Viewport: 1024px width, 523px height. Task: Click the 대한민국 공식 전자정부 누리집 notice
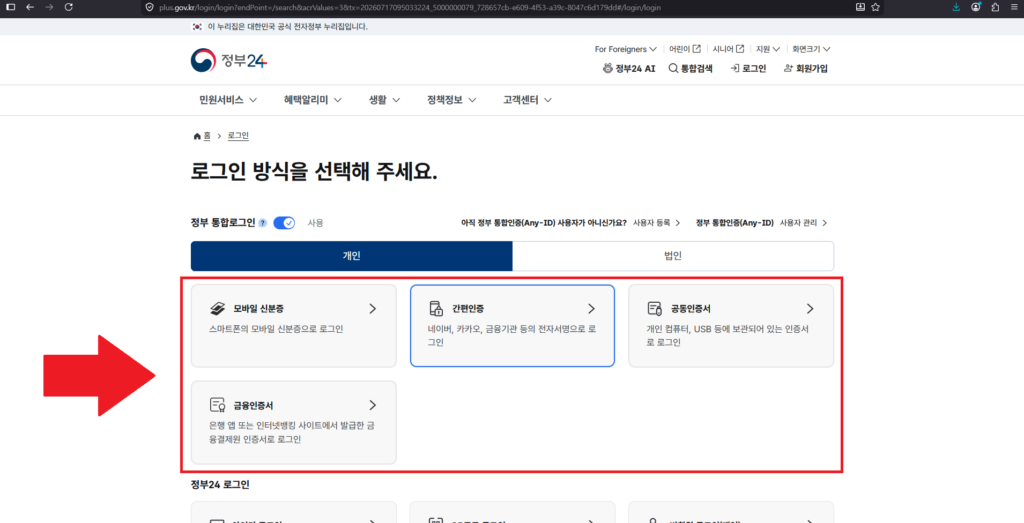(x=287, y=27)
